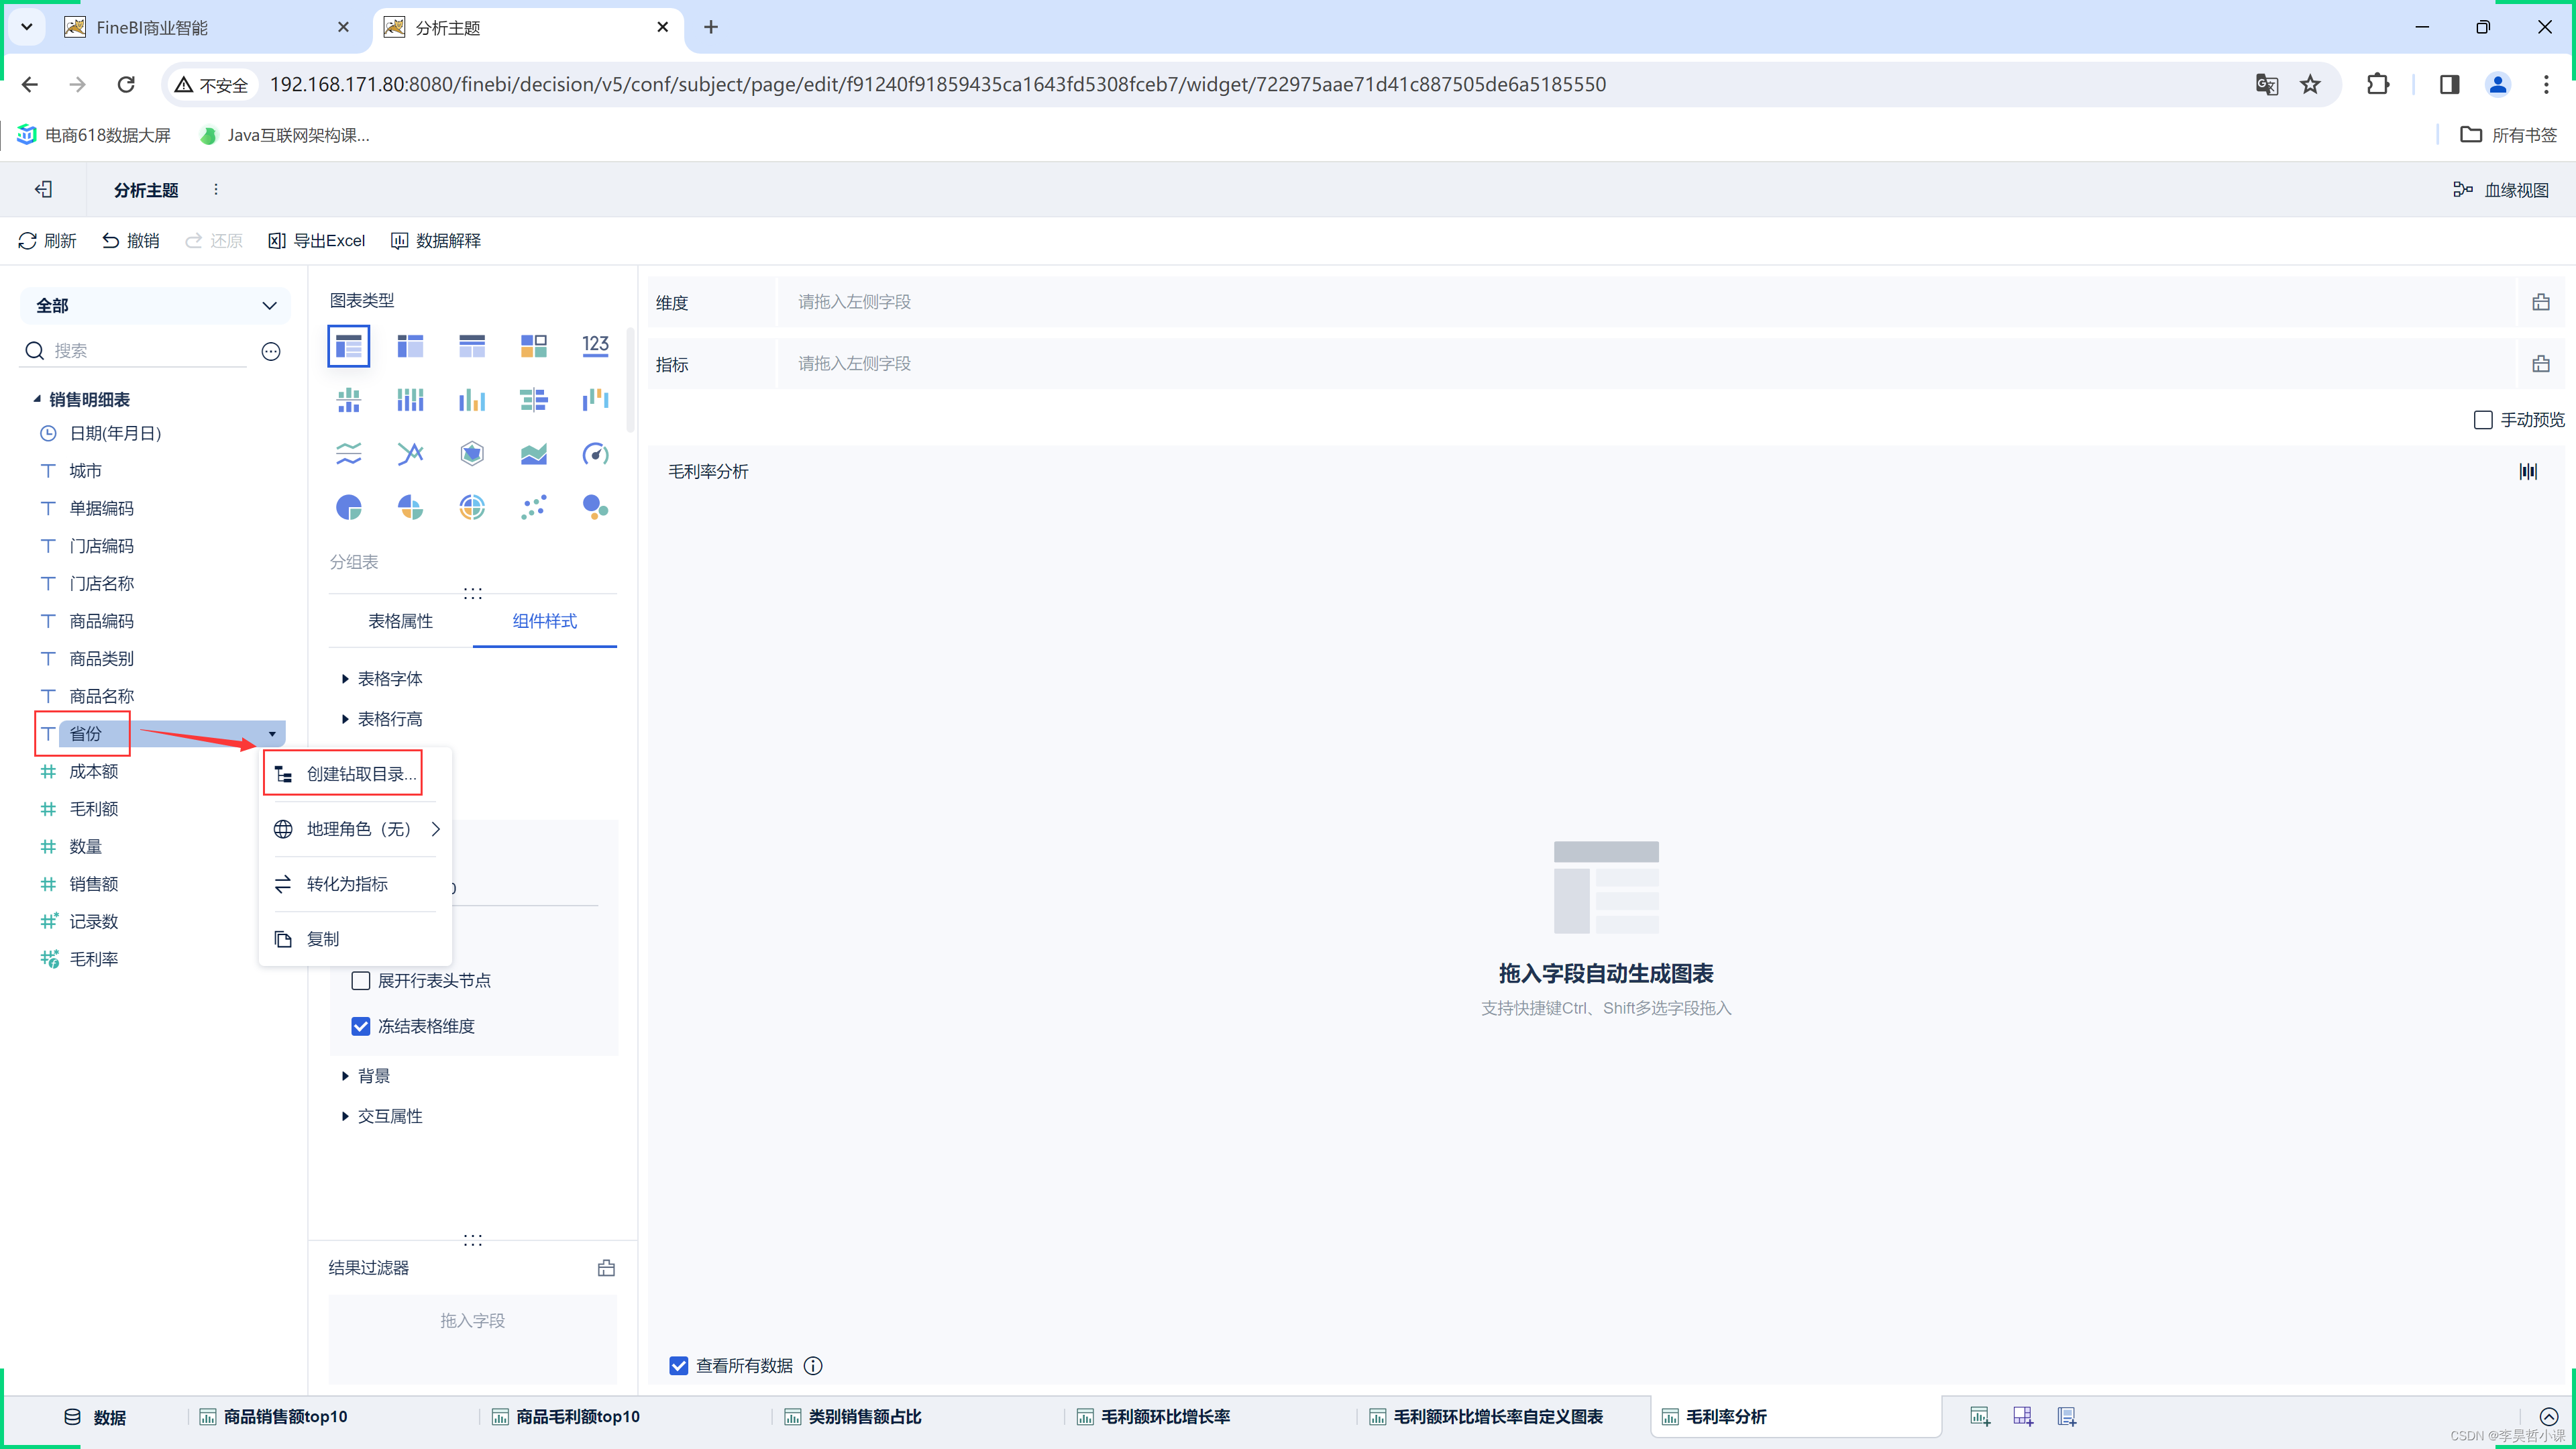
Task: Click the dropdown arrow on the 省份 field
Action: tap(272, 734)
